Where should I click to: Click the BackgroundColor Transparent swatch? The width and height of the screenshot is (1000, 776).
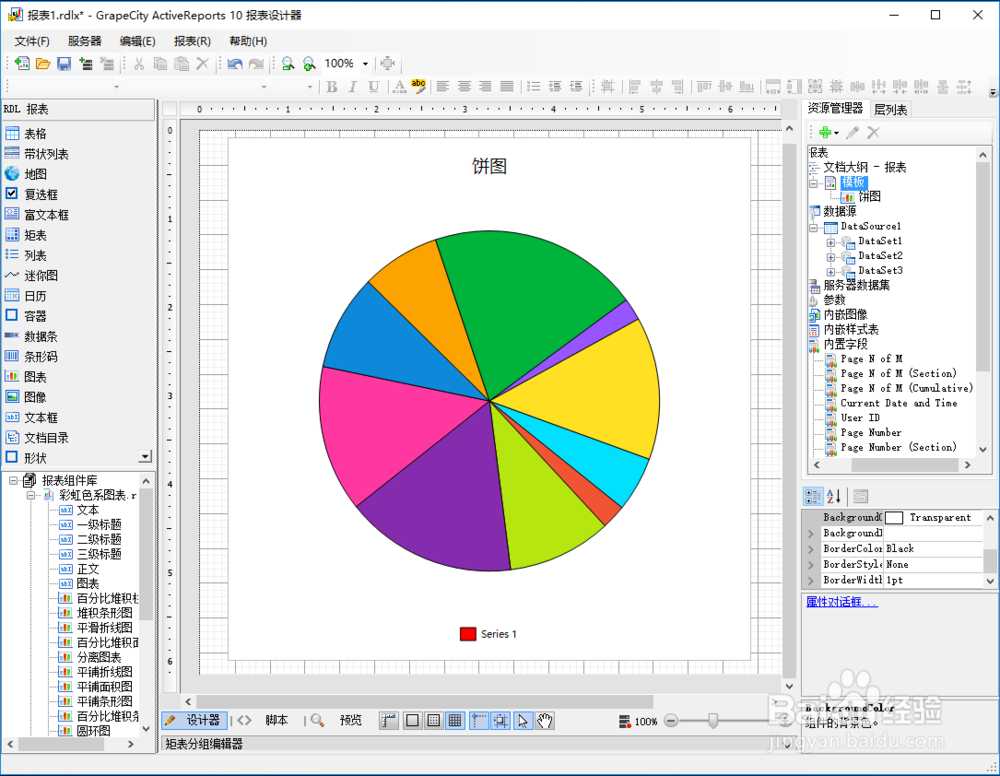(x=893, y=518)
